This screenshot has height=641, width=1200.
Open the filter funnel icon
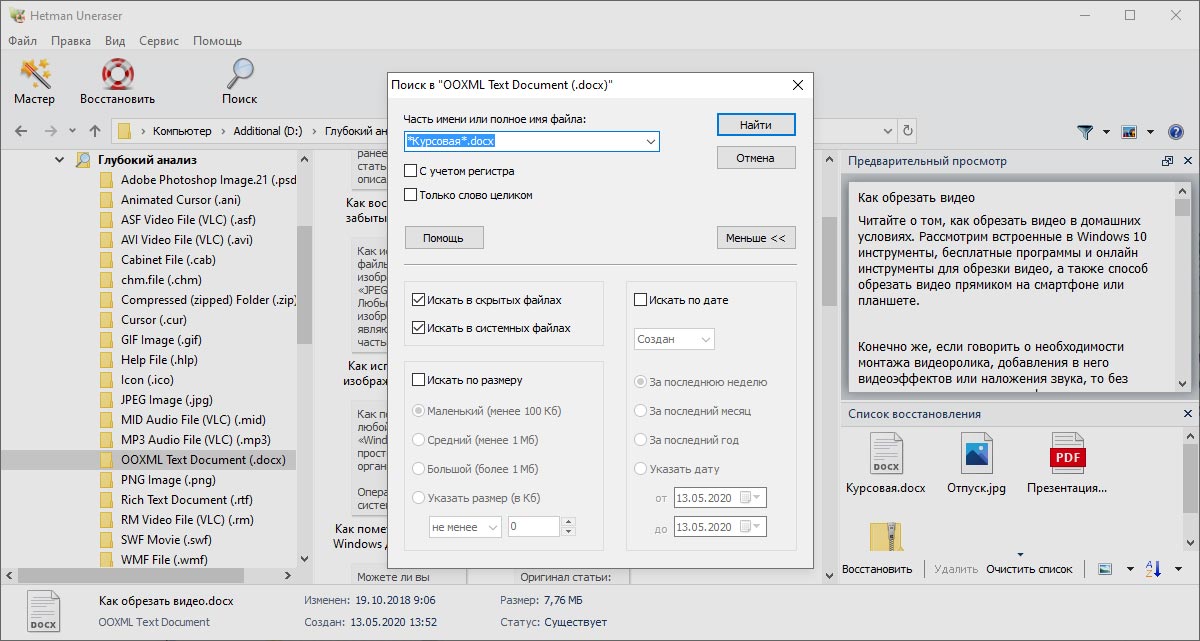[1085, 131]
